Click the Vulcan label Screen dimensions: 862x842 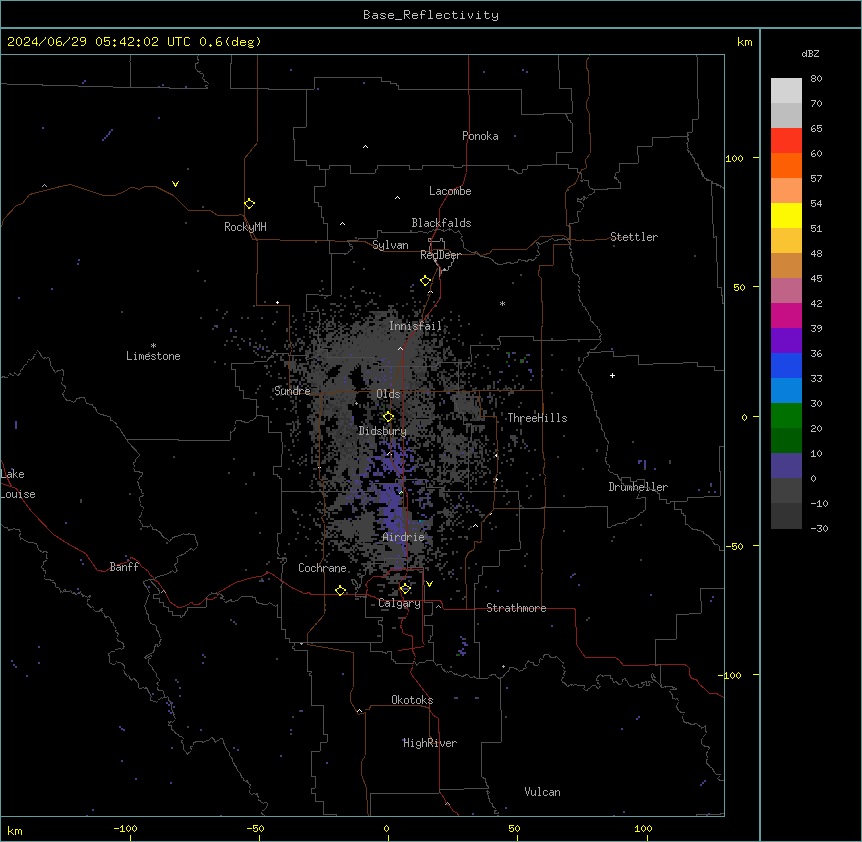point(543,792)
